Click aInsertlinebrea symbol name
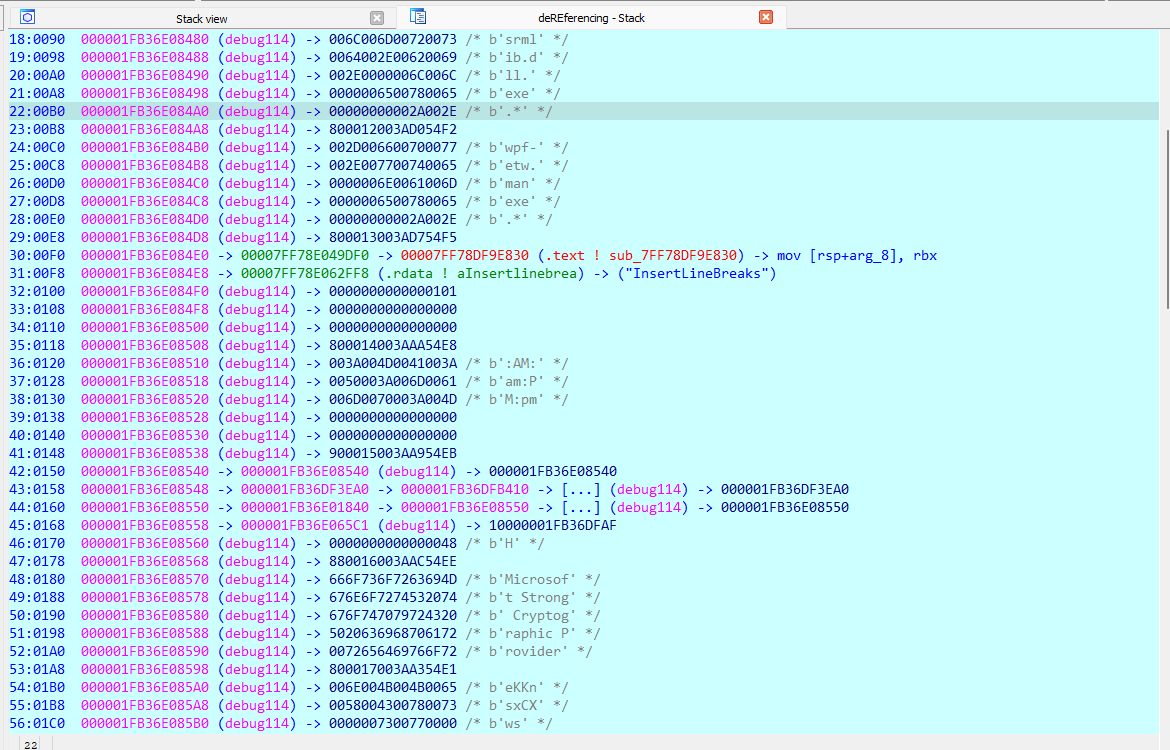The image size is (1170, 750). pyautogui.click(x=516, y=273)
